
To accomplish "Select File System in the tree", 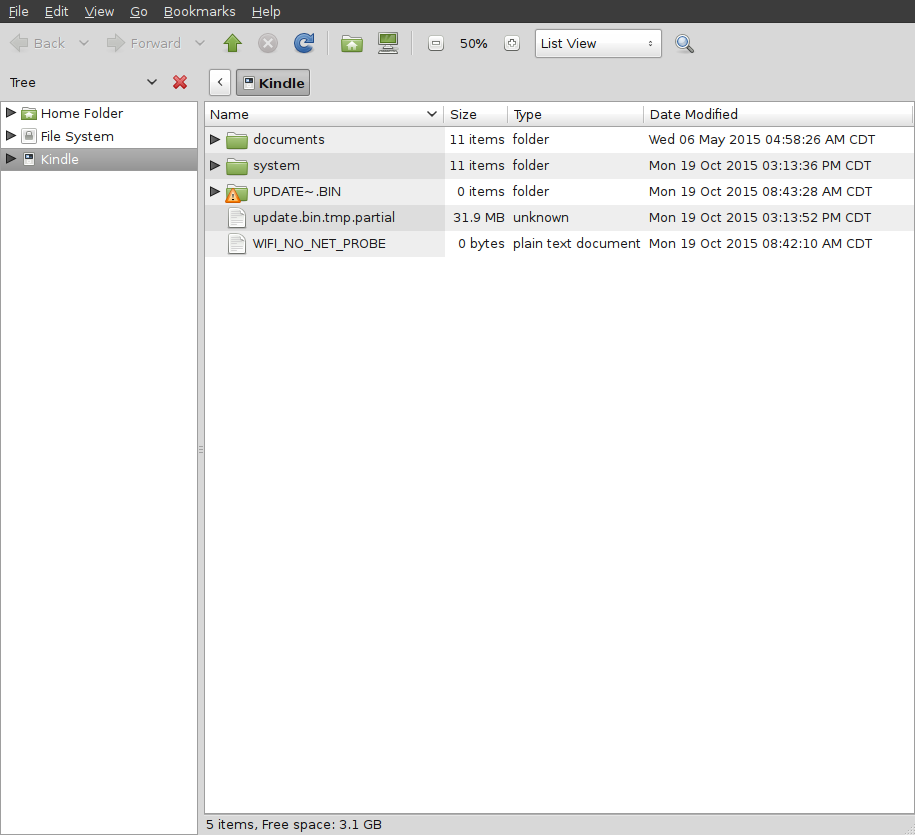I will click(x=77, y=137).
